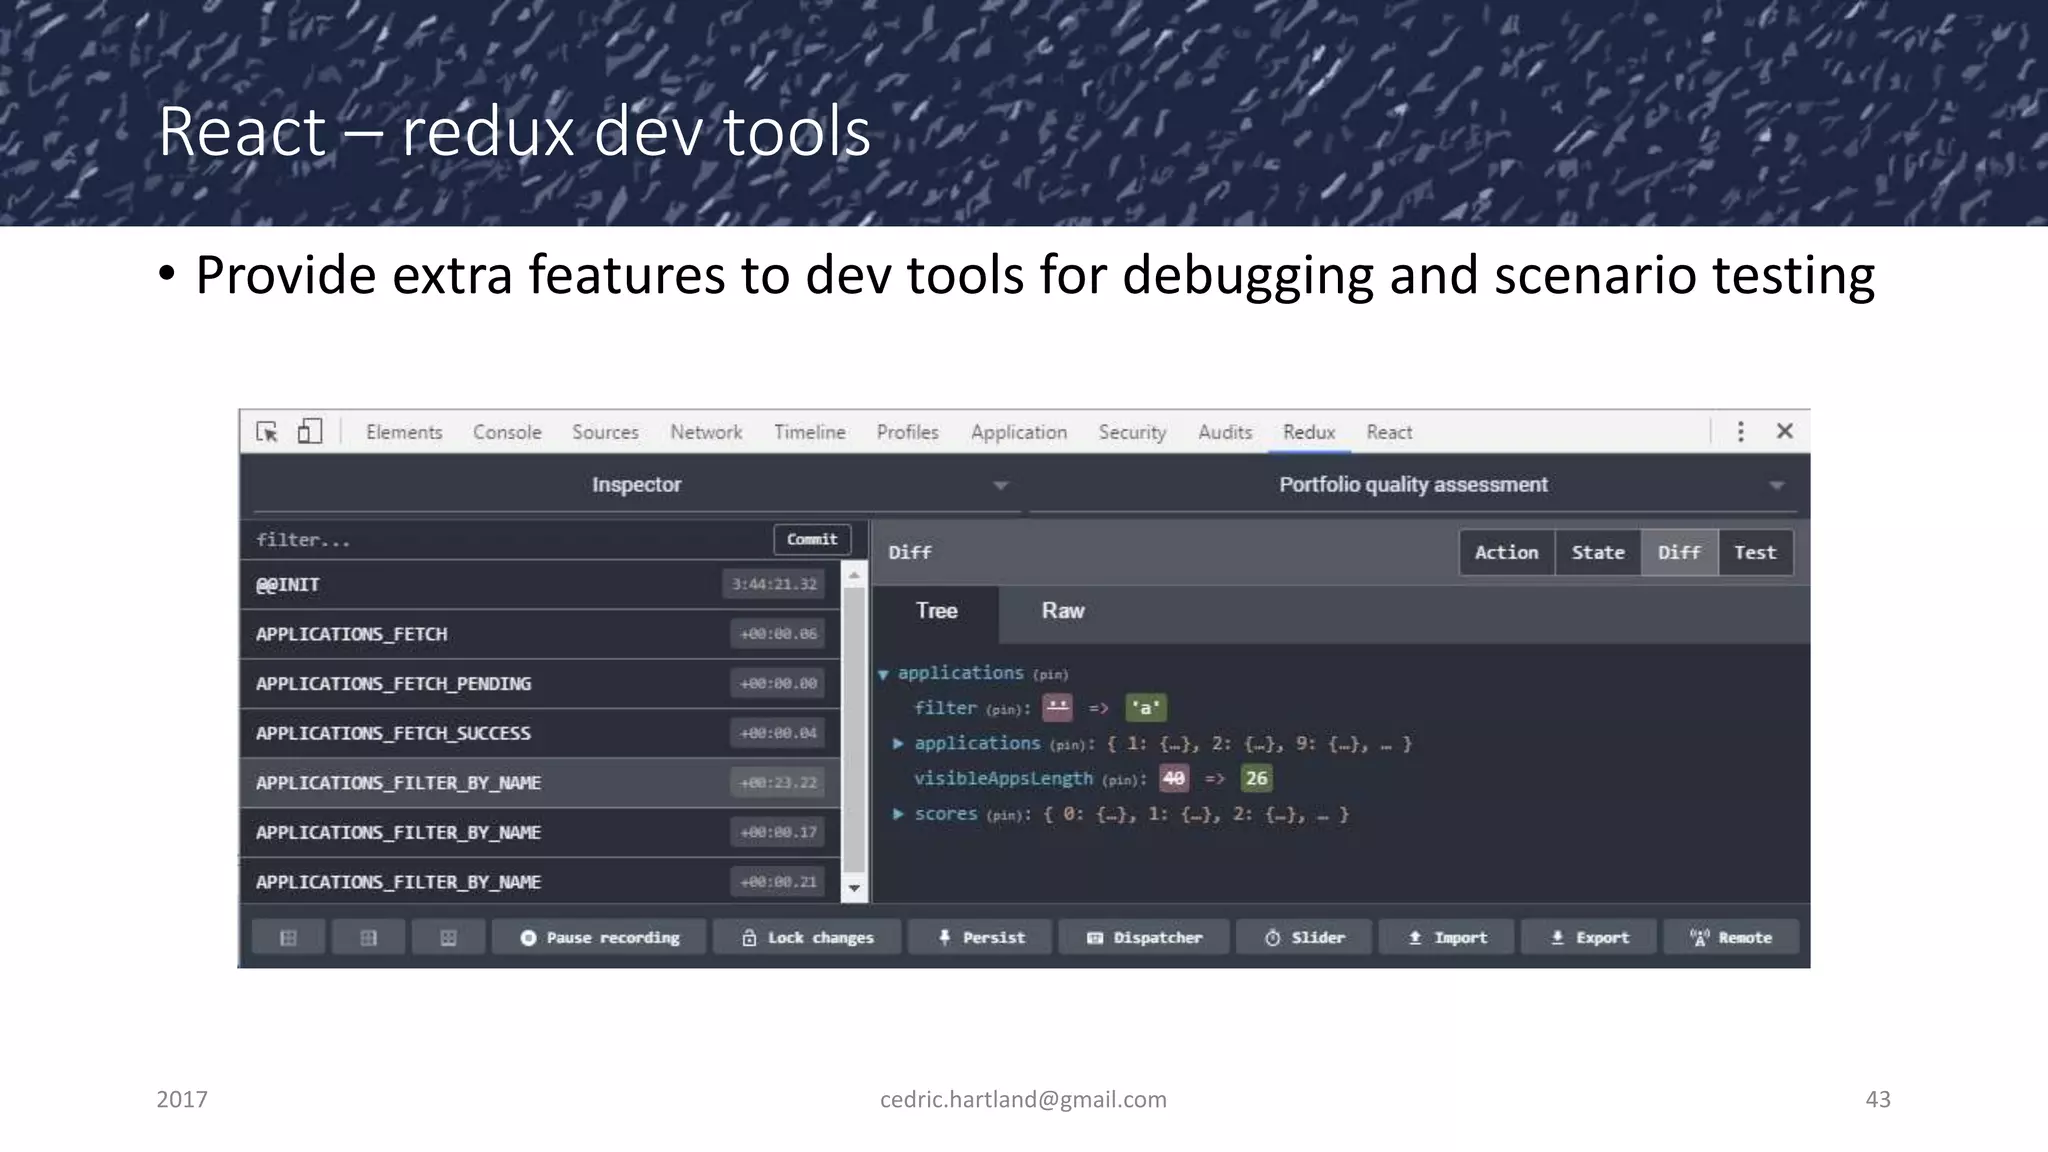Toggle Lock changes
The image size is (2048, 1152).
click(x=807, y=937)
